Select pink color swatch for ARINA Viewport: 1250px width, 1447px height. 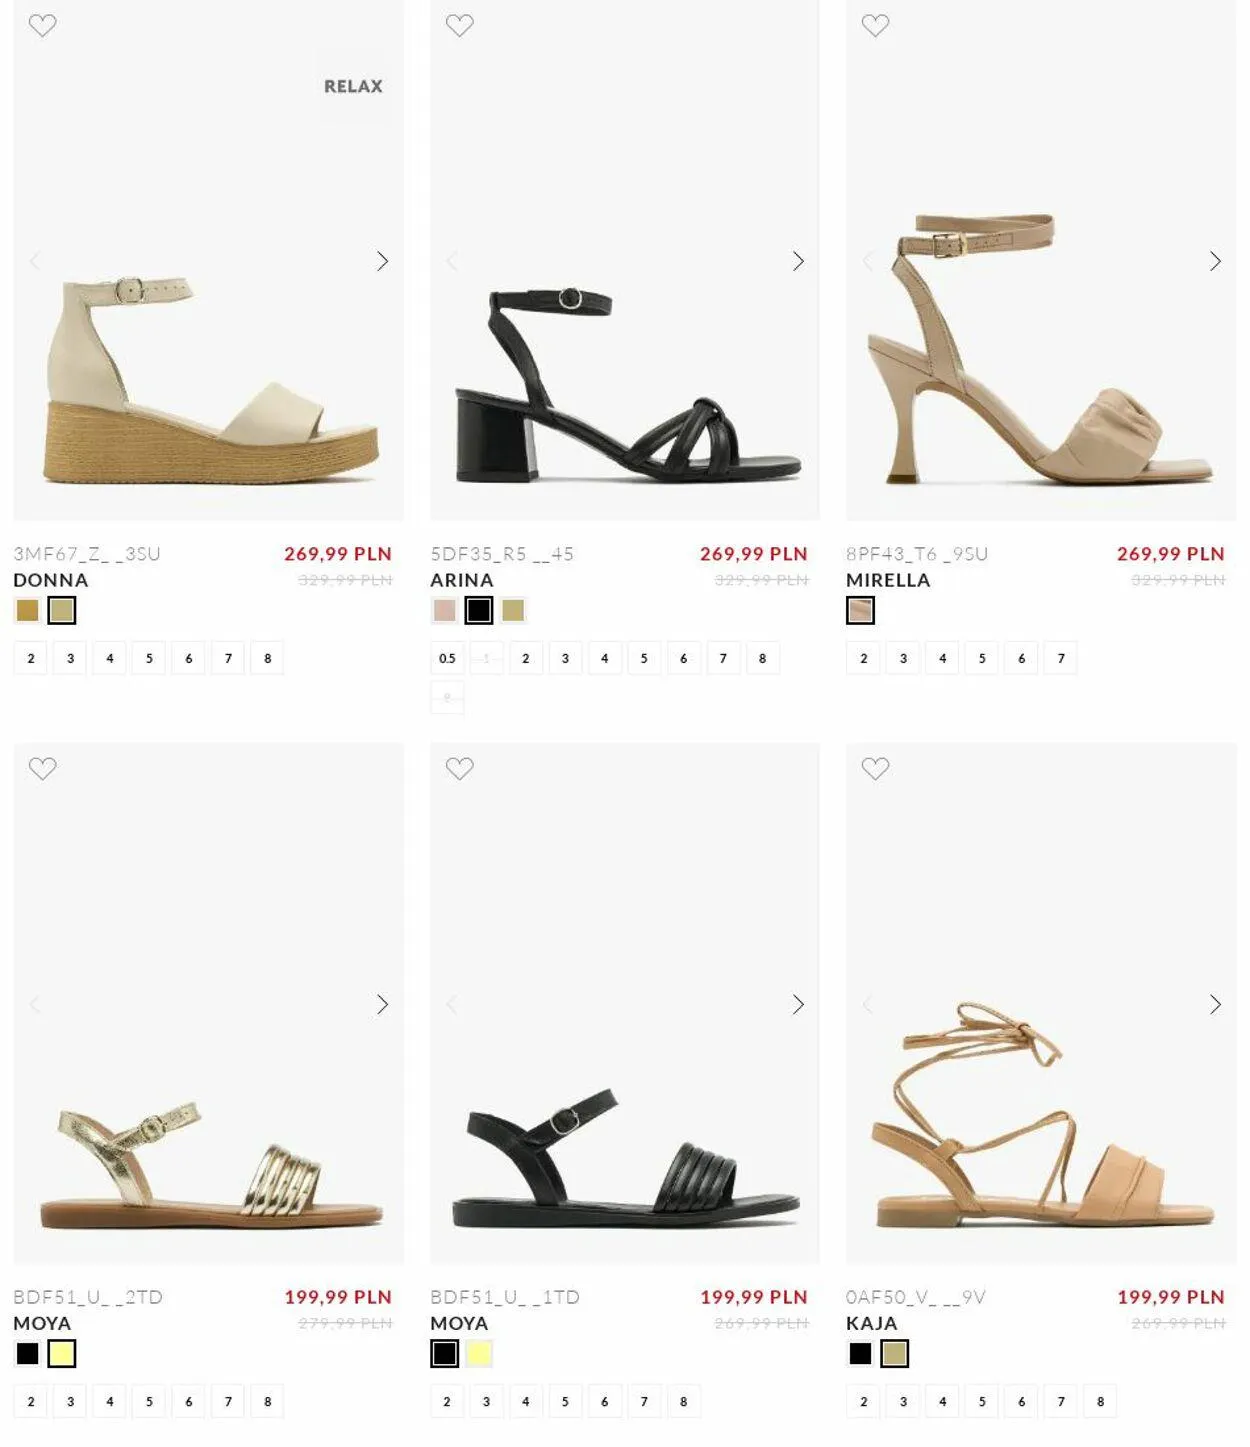tap(445, 610)
